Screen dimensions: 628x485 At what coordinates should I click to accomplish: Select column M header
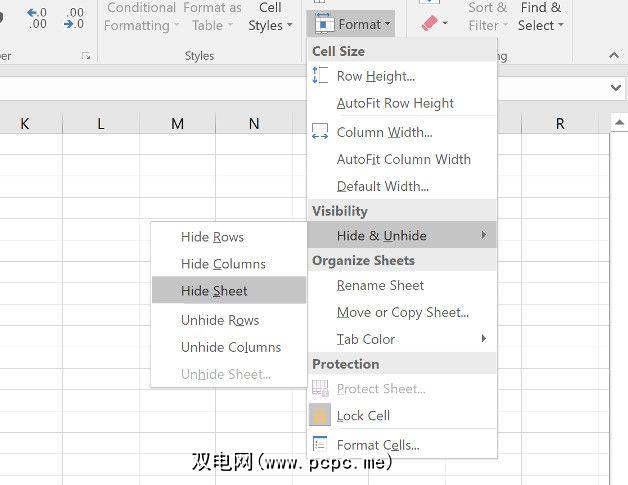pos(177,123)
